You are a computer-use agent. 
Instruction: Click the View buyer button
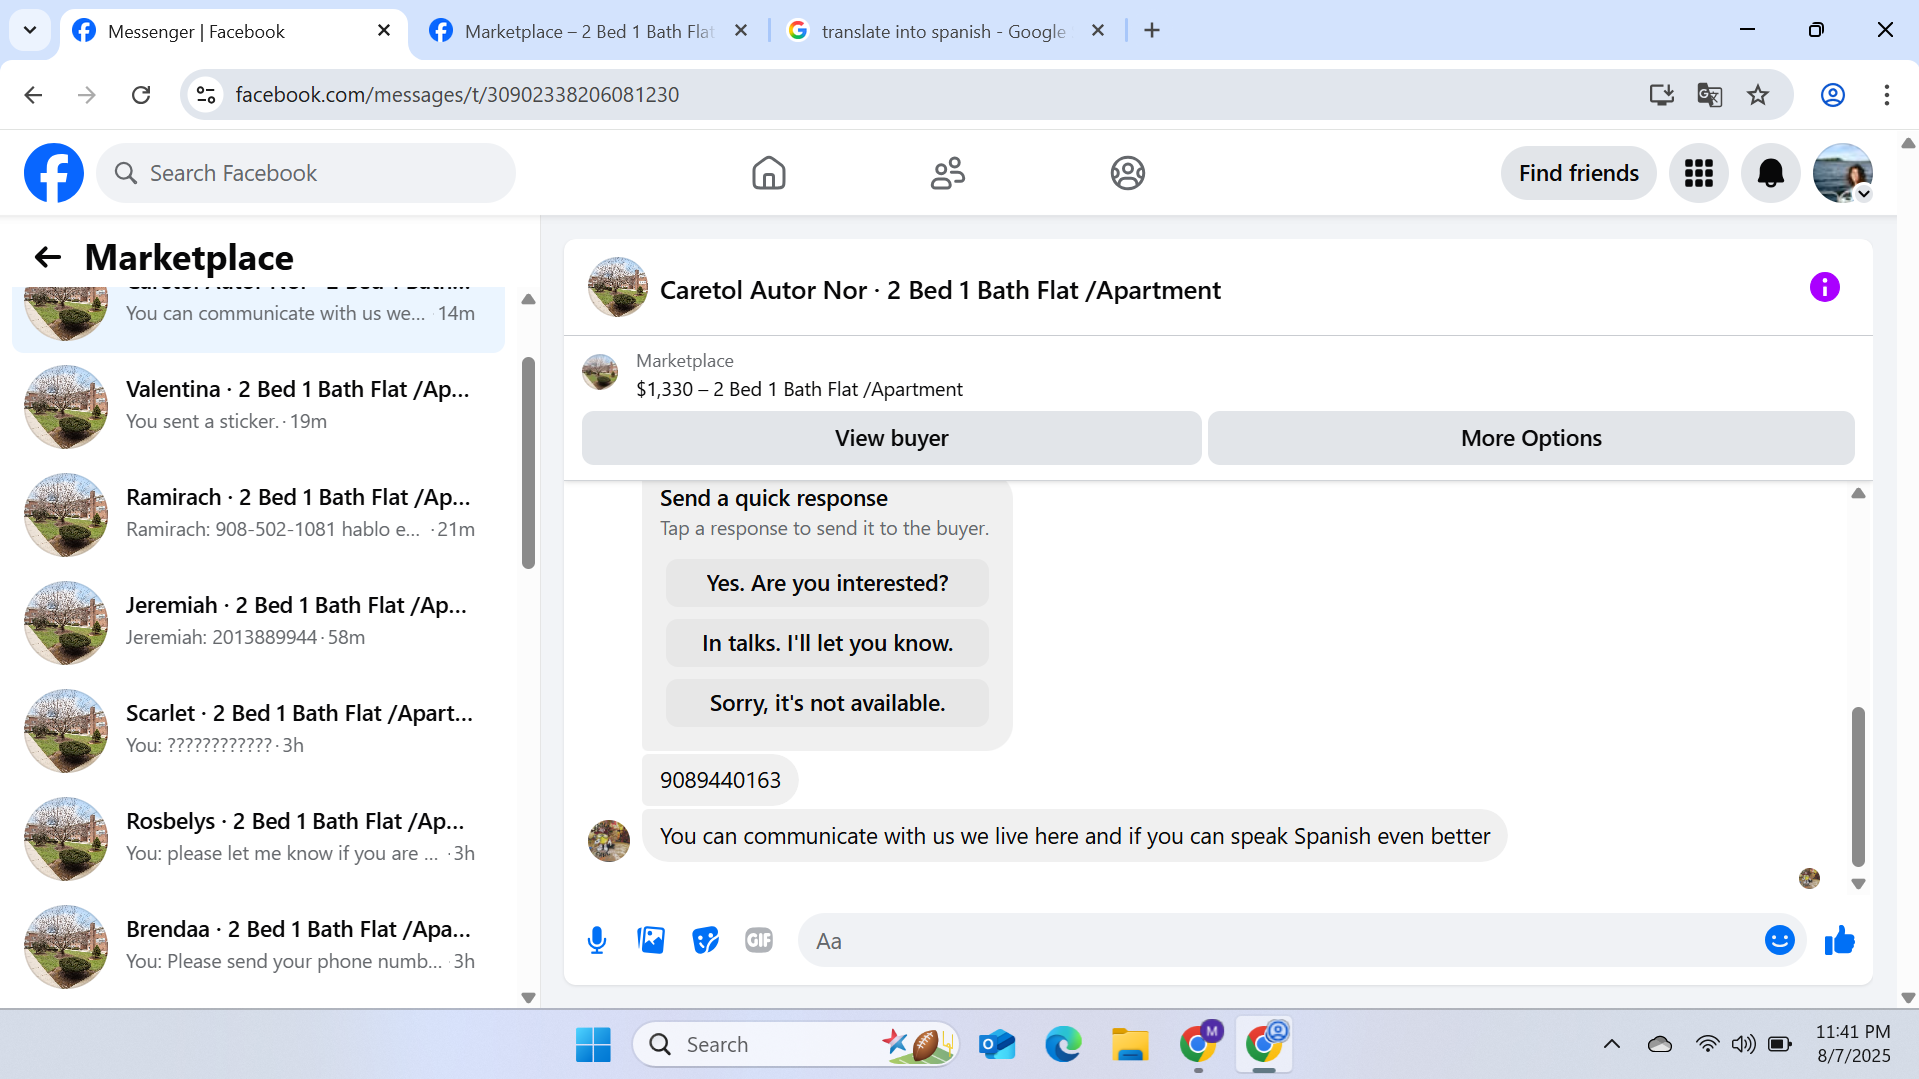click(891, 438)
